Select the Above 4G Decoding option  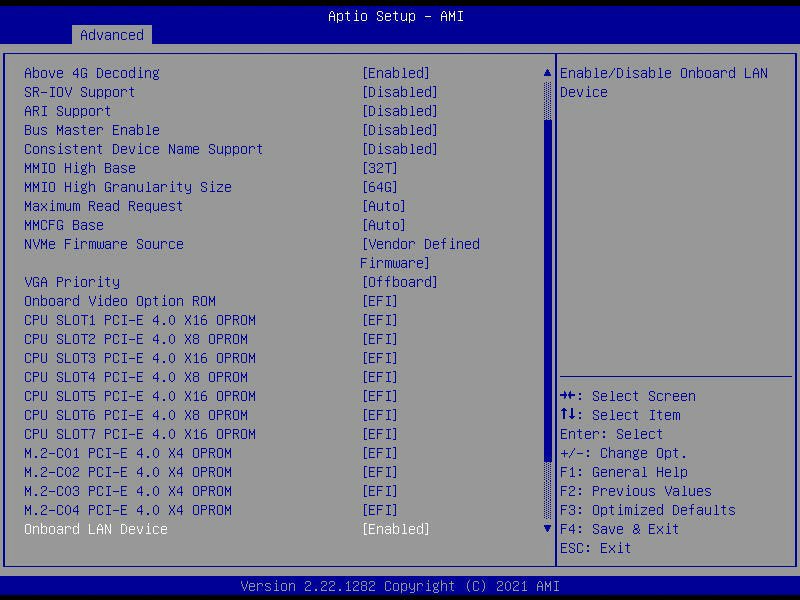coord(92,73)
